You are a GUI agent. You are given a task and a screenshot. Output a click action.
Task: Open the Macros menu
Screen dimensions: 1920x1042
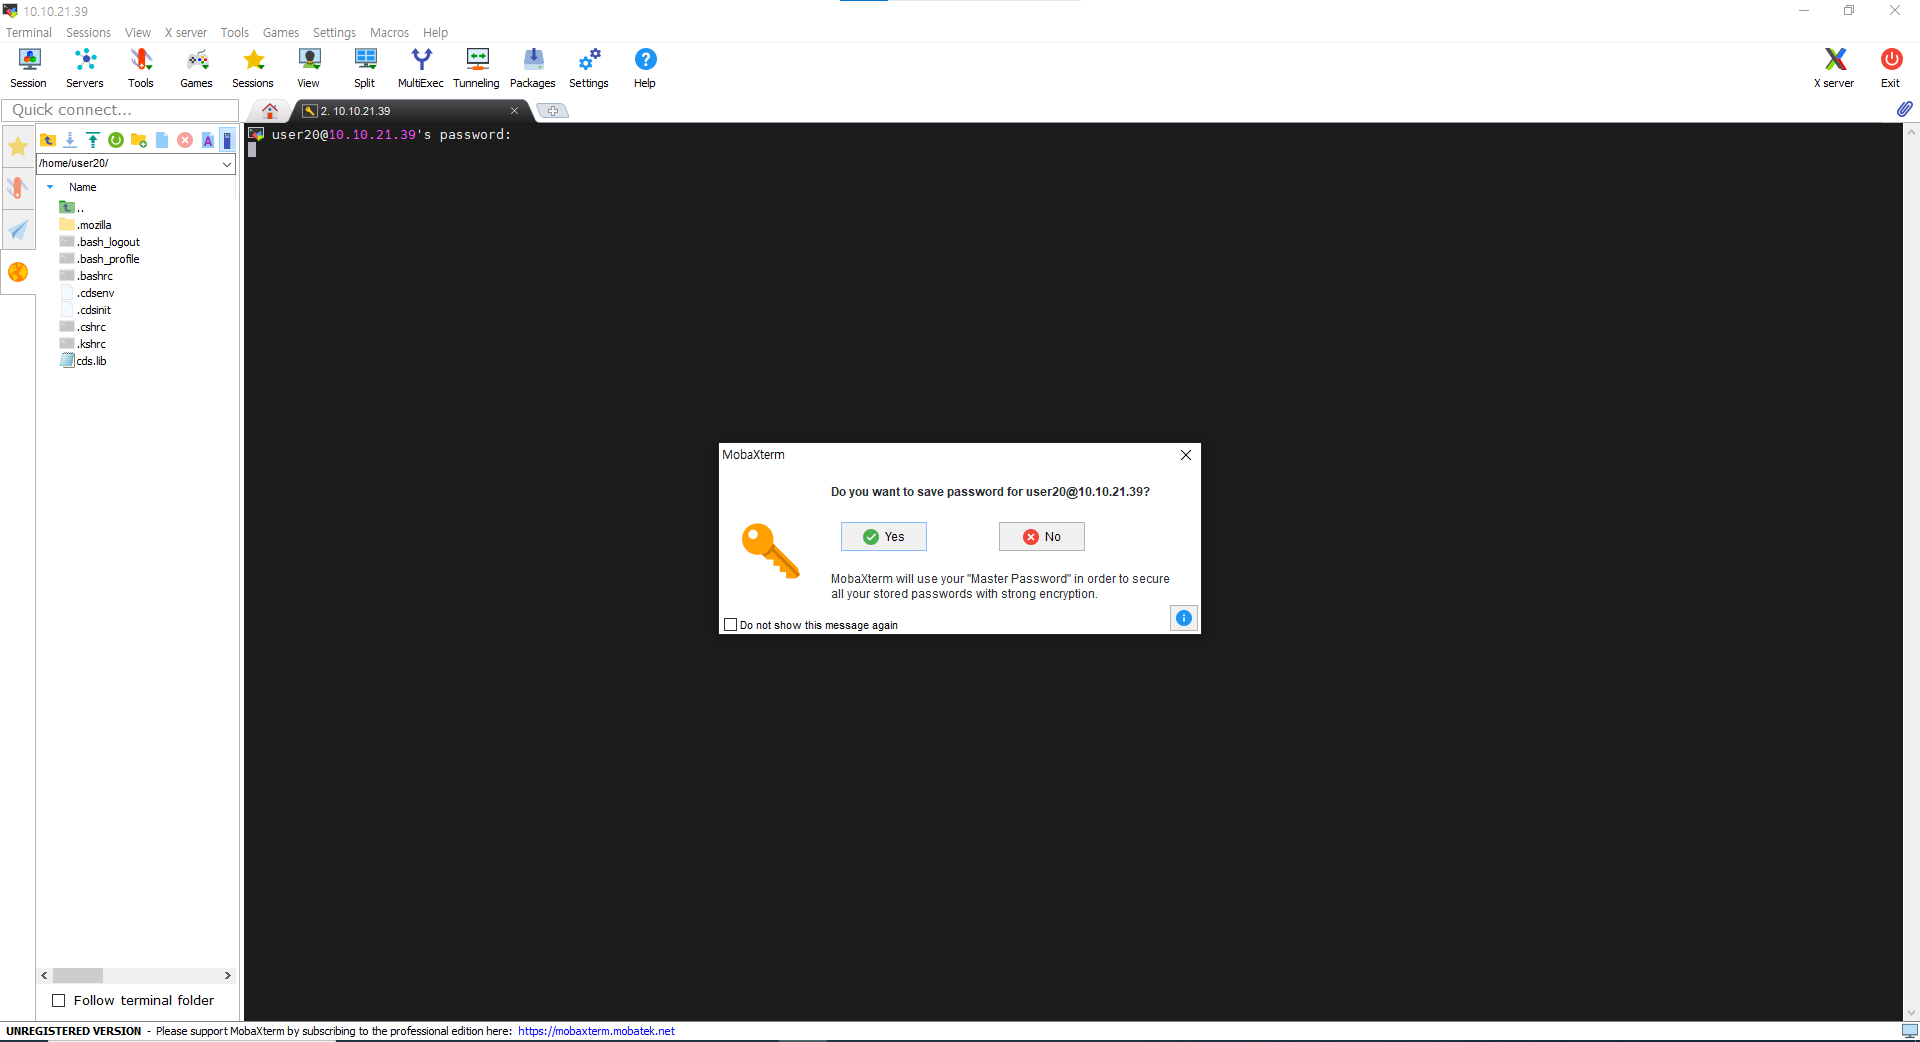click(389, 33)
